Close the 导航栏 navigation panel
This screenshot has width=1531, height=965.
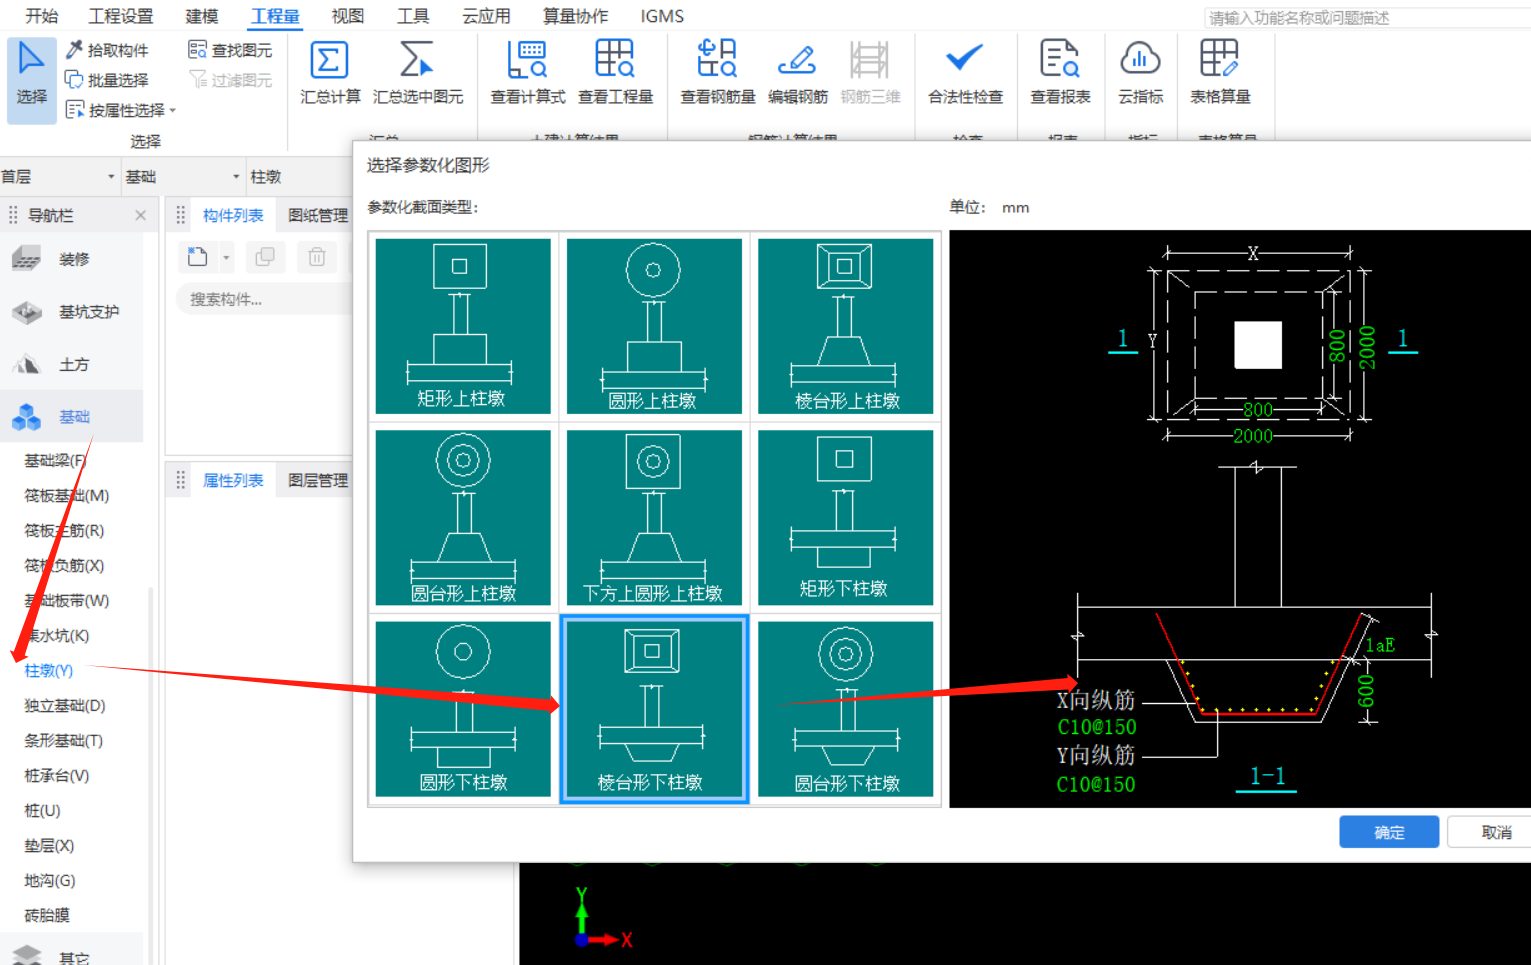[x=141, y=215]
